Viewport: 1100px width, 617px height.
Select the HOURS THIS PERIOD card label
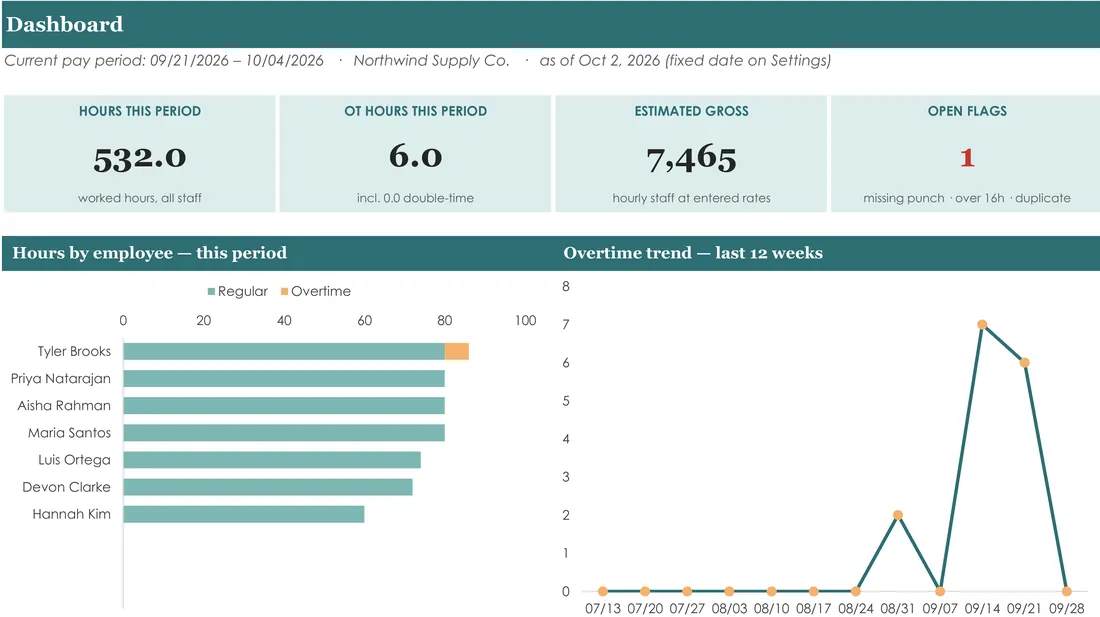(140, 111)
